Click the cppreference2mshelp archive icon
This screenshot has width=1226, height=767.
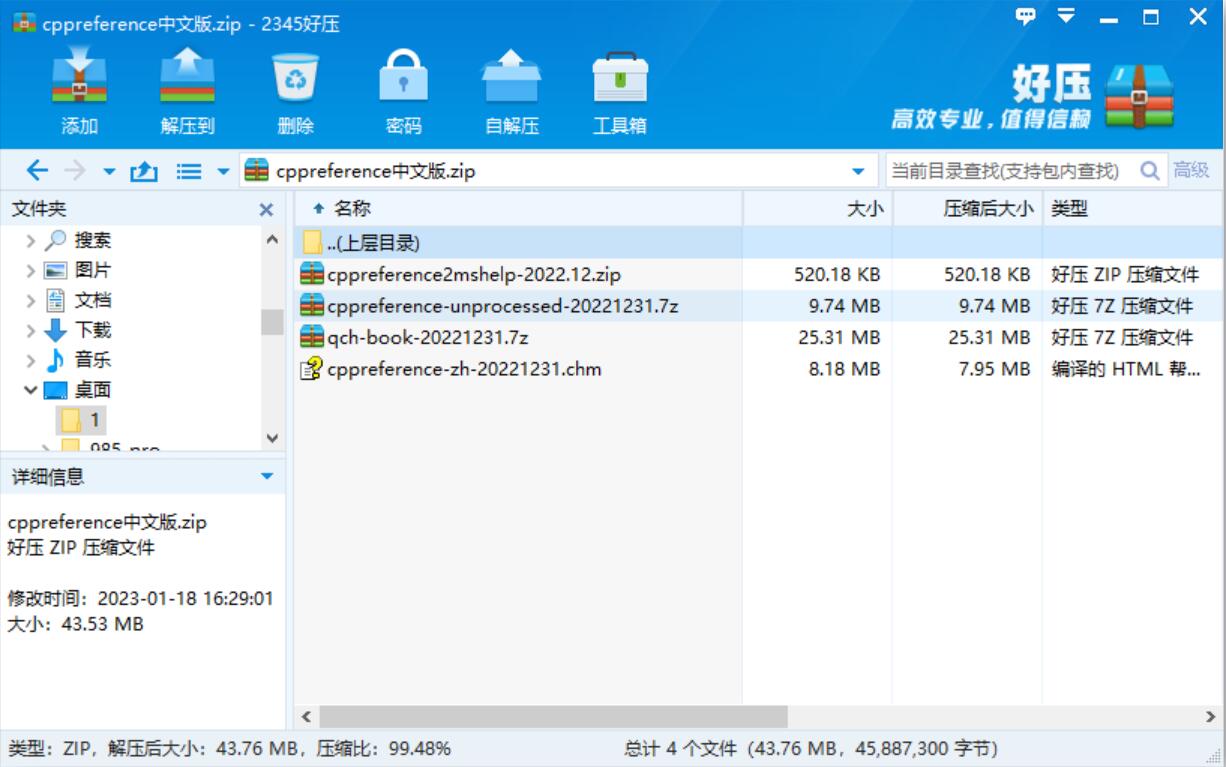pyautogui.click(x=311, y=274)
